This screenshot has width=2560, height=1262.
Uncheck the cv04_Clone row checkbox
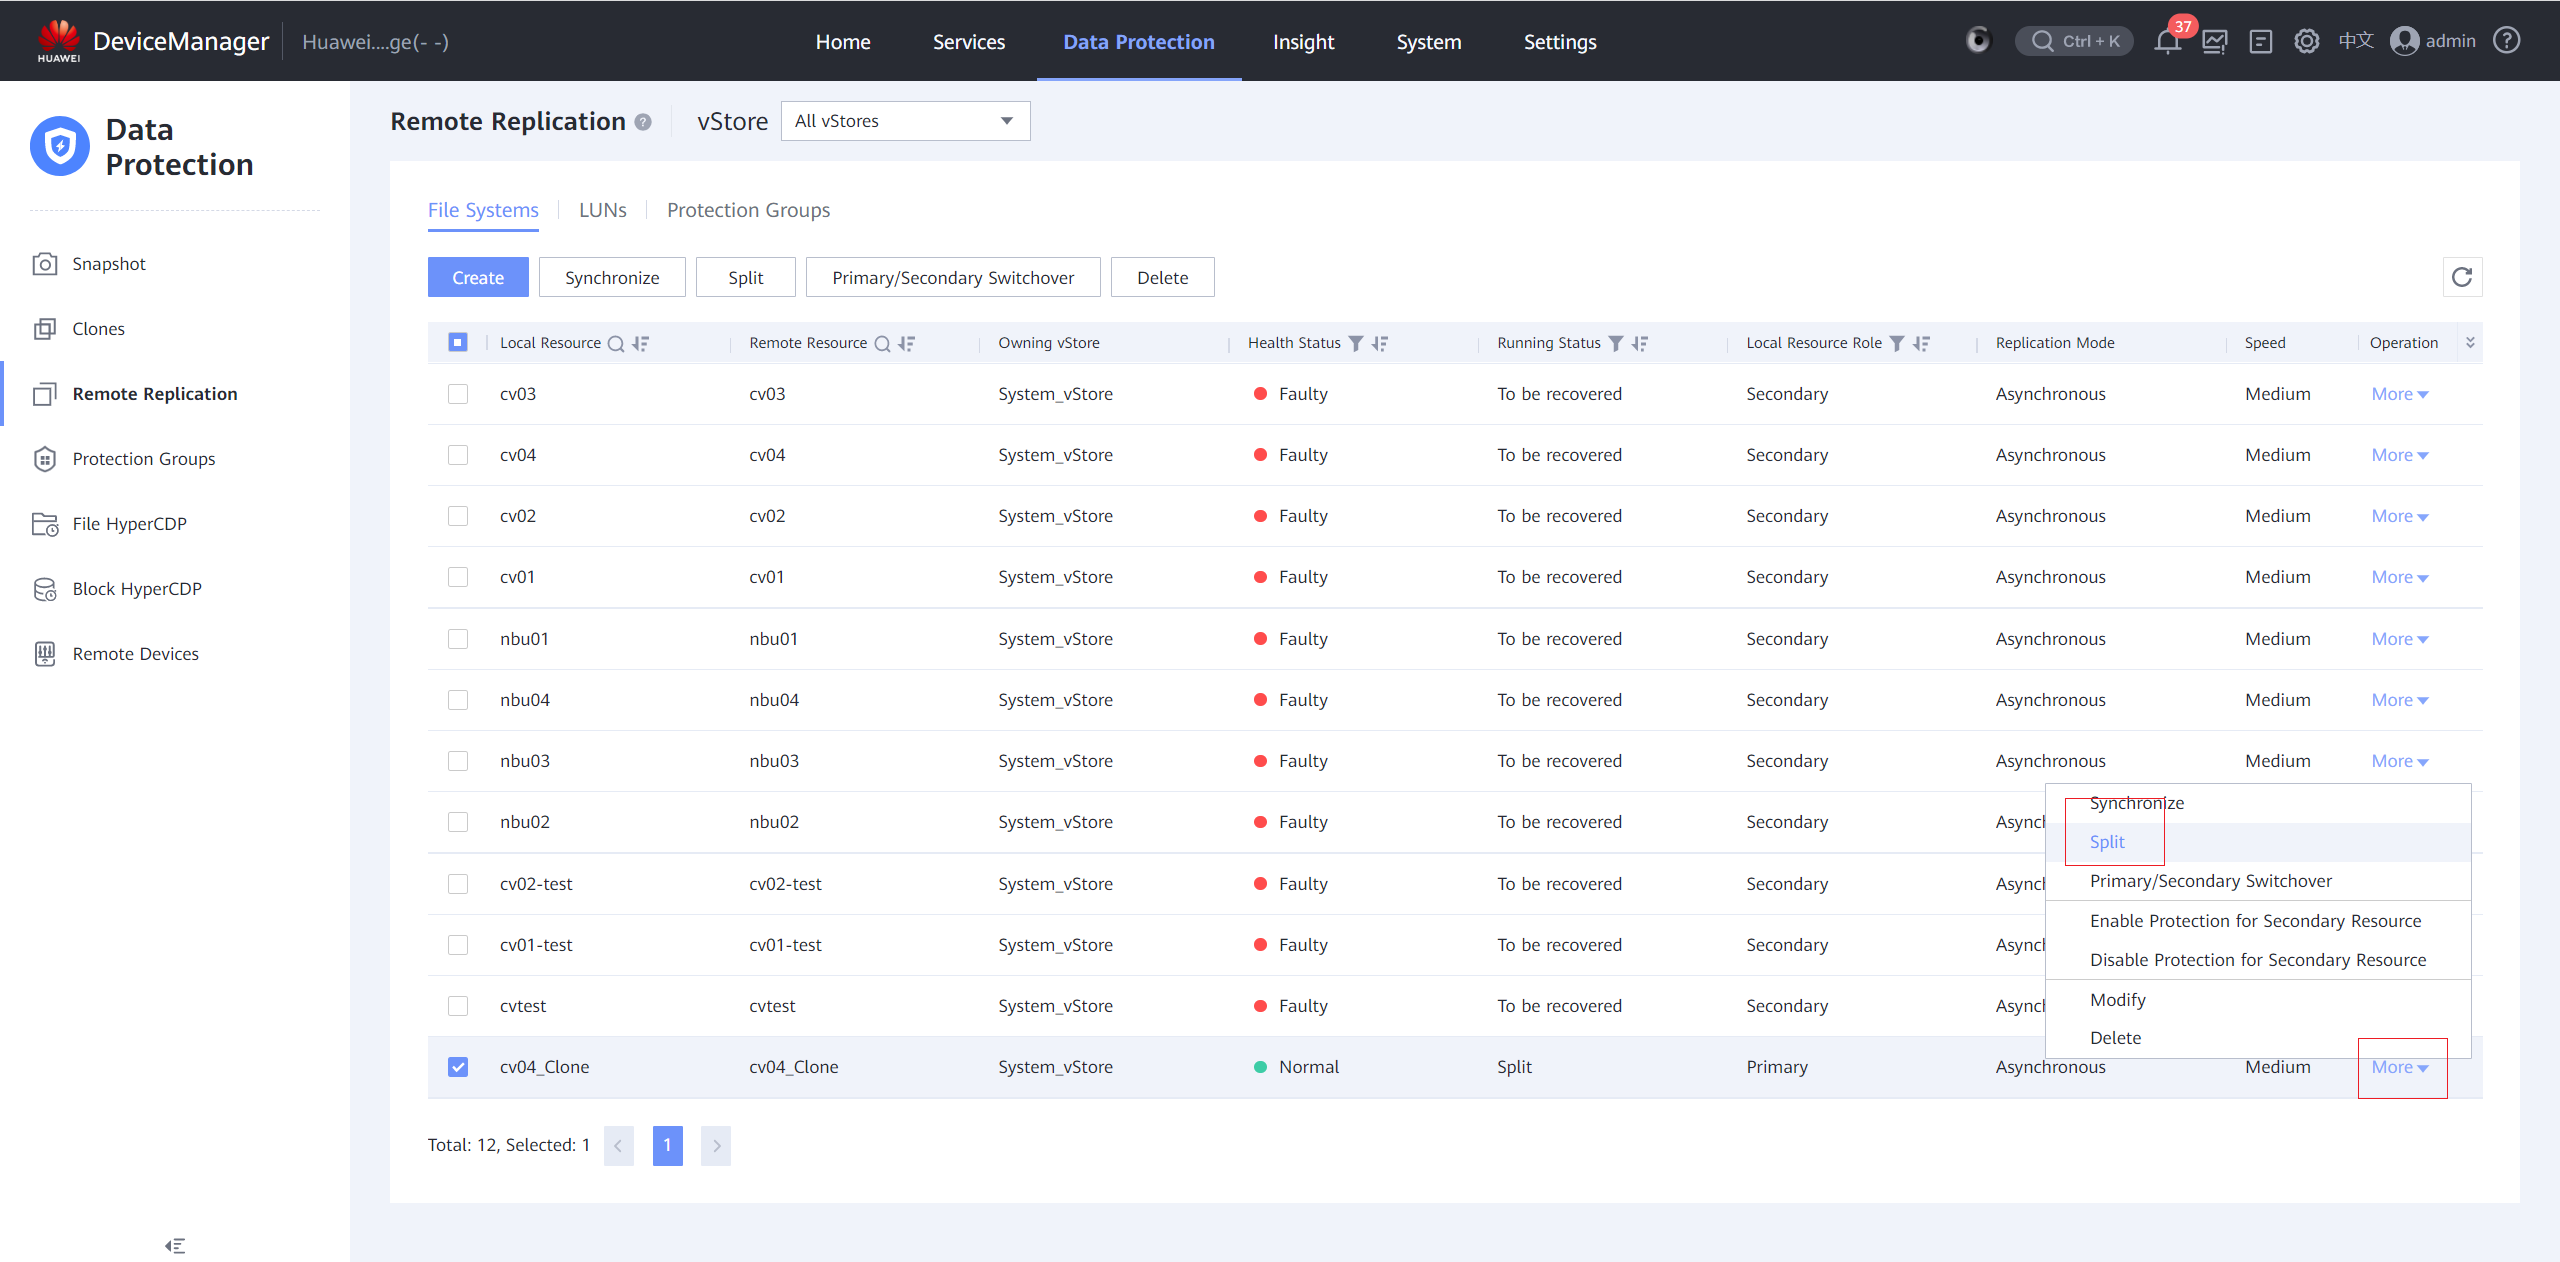458,1067
